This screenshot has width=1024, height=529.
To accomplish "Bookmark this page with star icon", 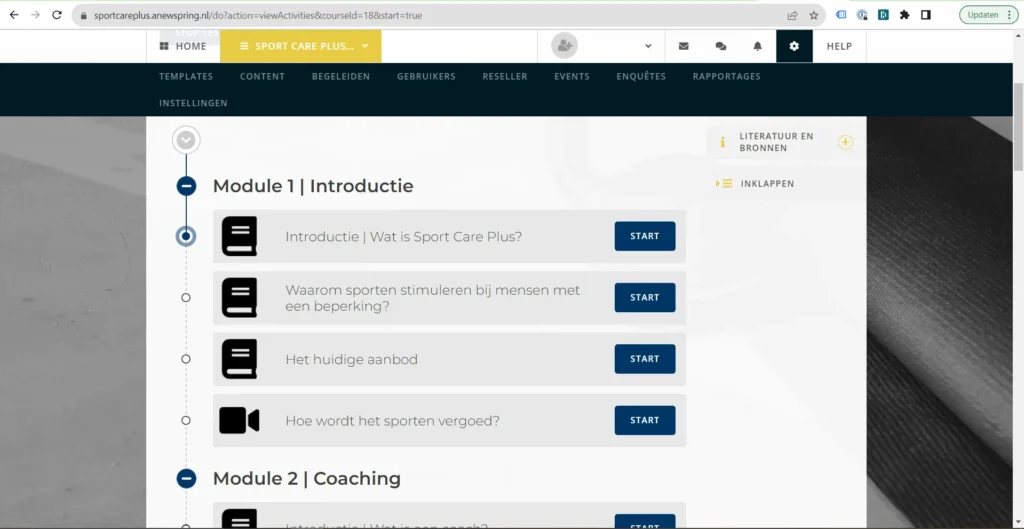I will coord(814,15).
